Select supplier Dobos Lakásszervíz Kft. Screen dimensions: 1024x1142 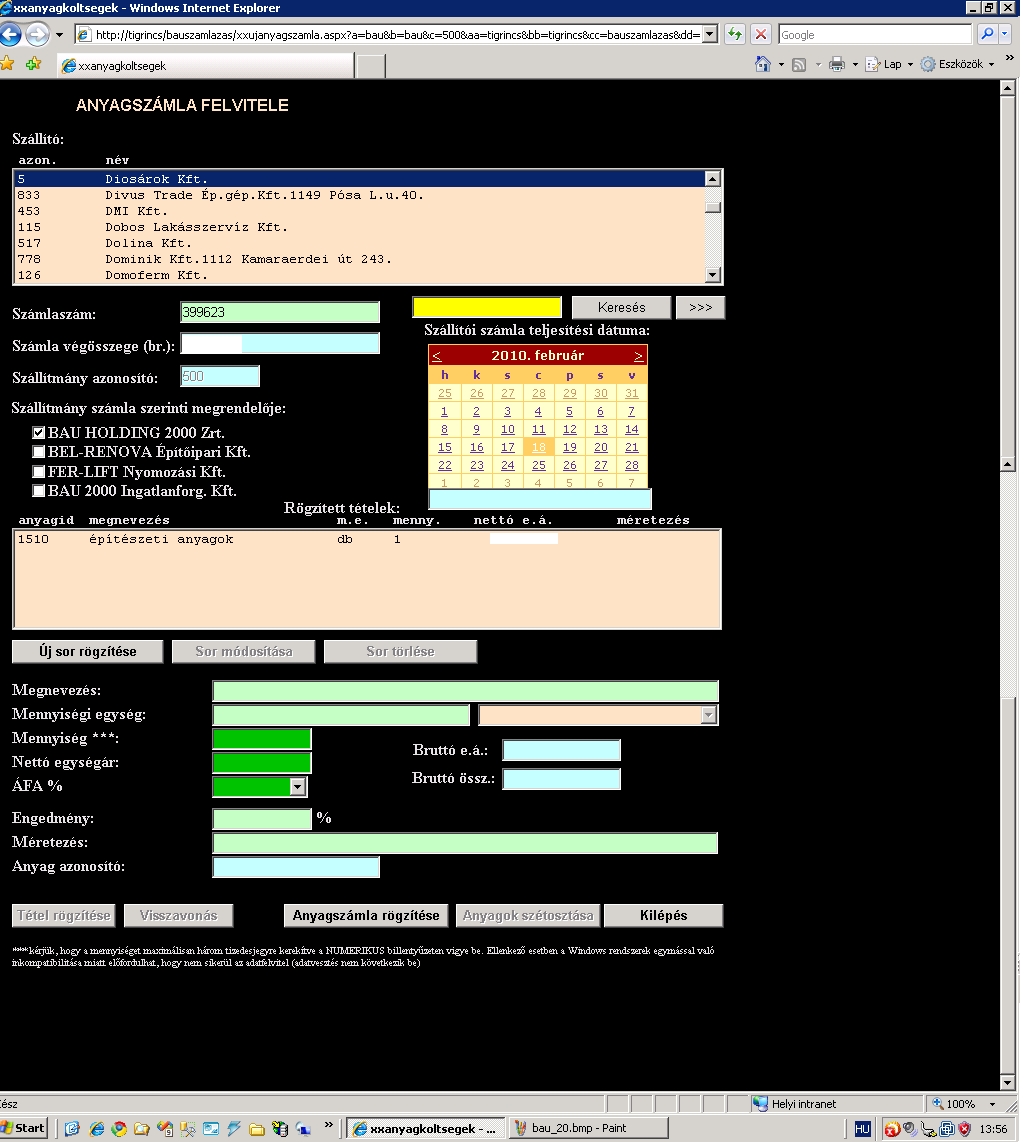pos(360,227)
